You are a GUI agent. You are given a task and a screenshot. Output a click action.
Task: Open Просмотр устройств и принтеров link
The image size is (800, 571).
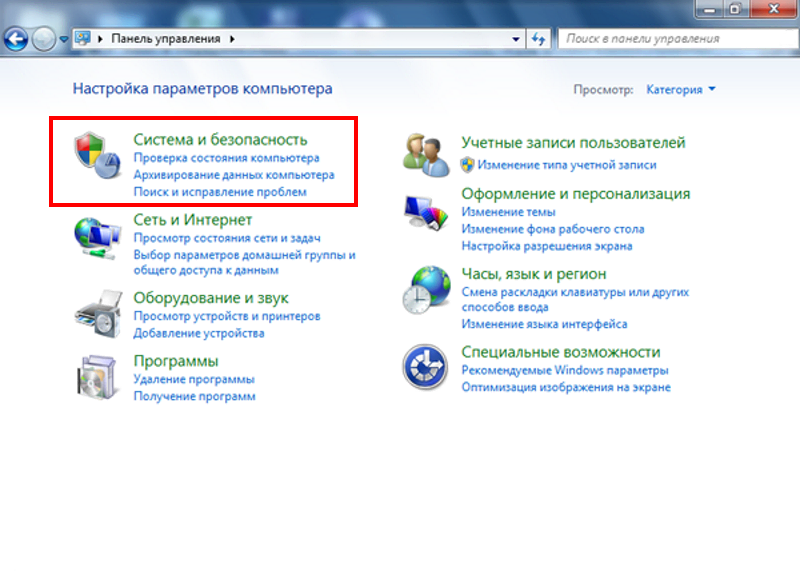point(227,316)
